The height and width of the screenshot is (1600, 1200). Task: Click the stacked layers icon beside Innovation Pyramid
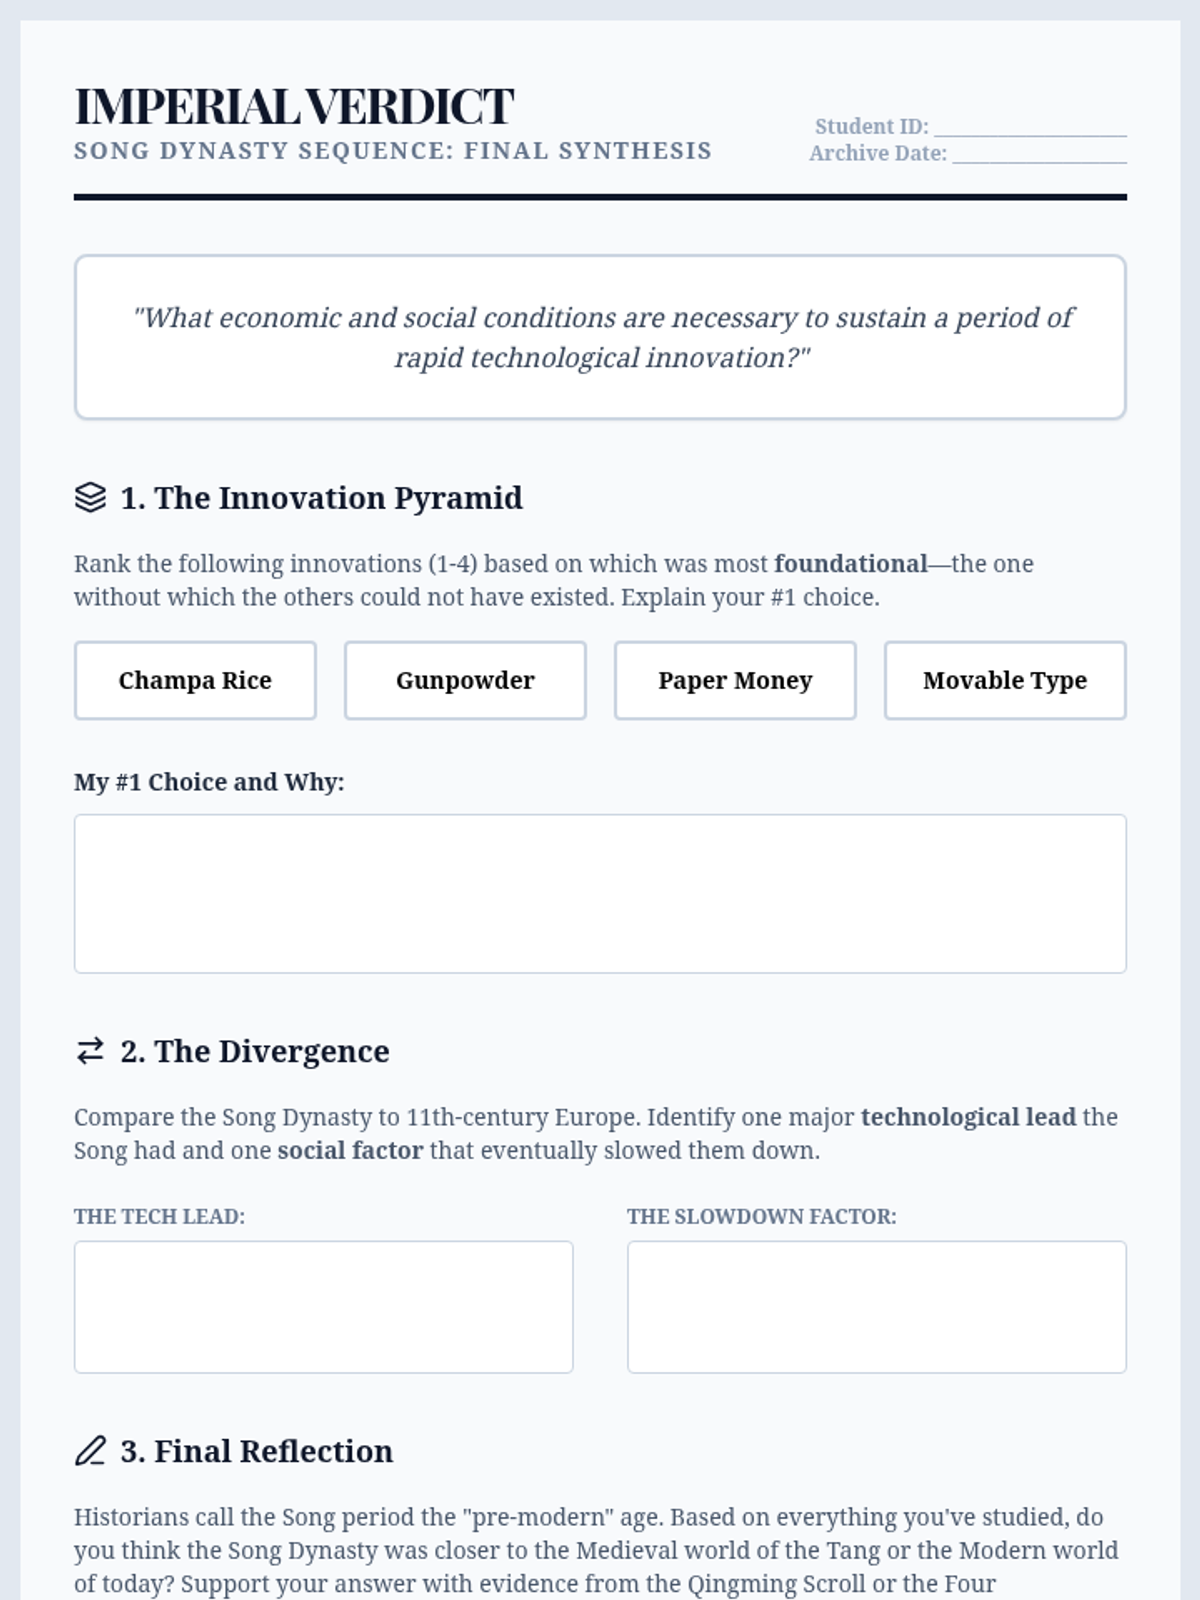(x=90, y=497)
